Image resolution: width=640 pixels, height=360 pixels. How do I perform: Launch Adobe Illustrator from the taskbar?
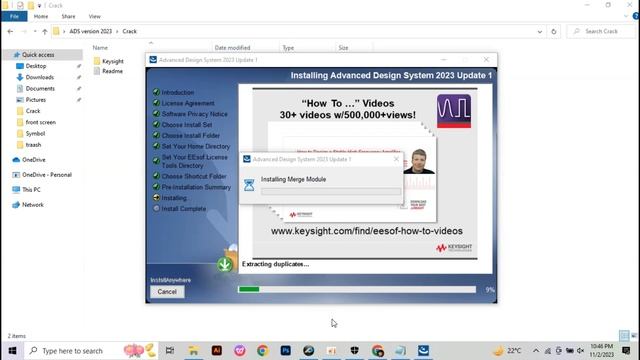217,351
